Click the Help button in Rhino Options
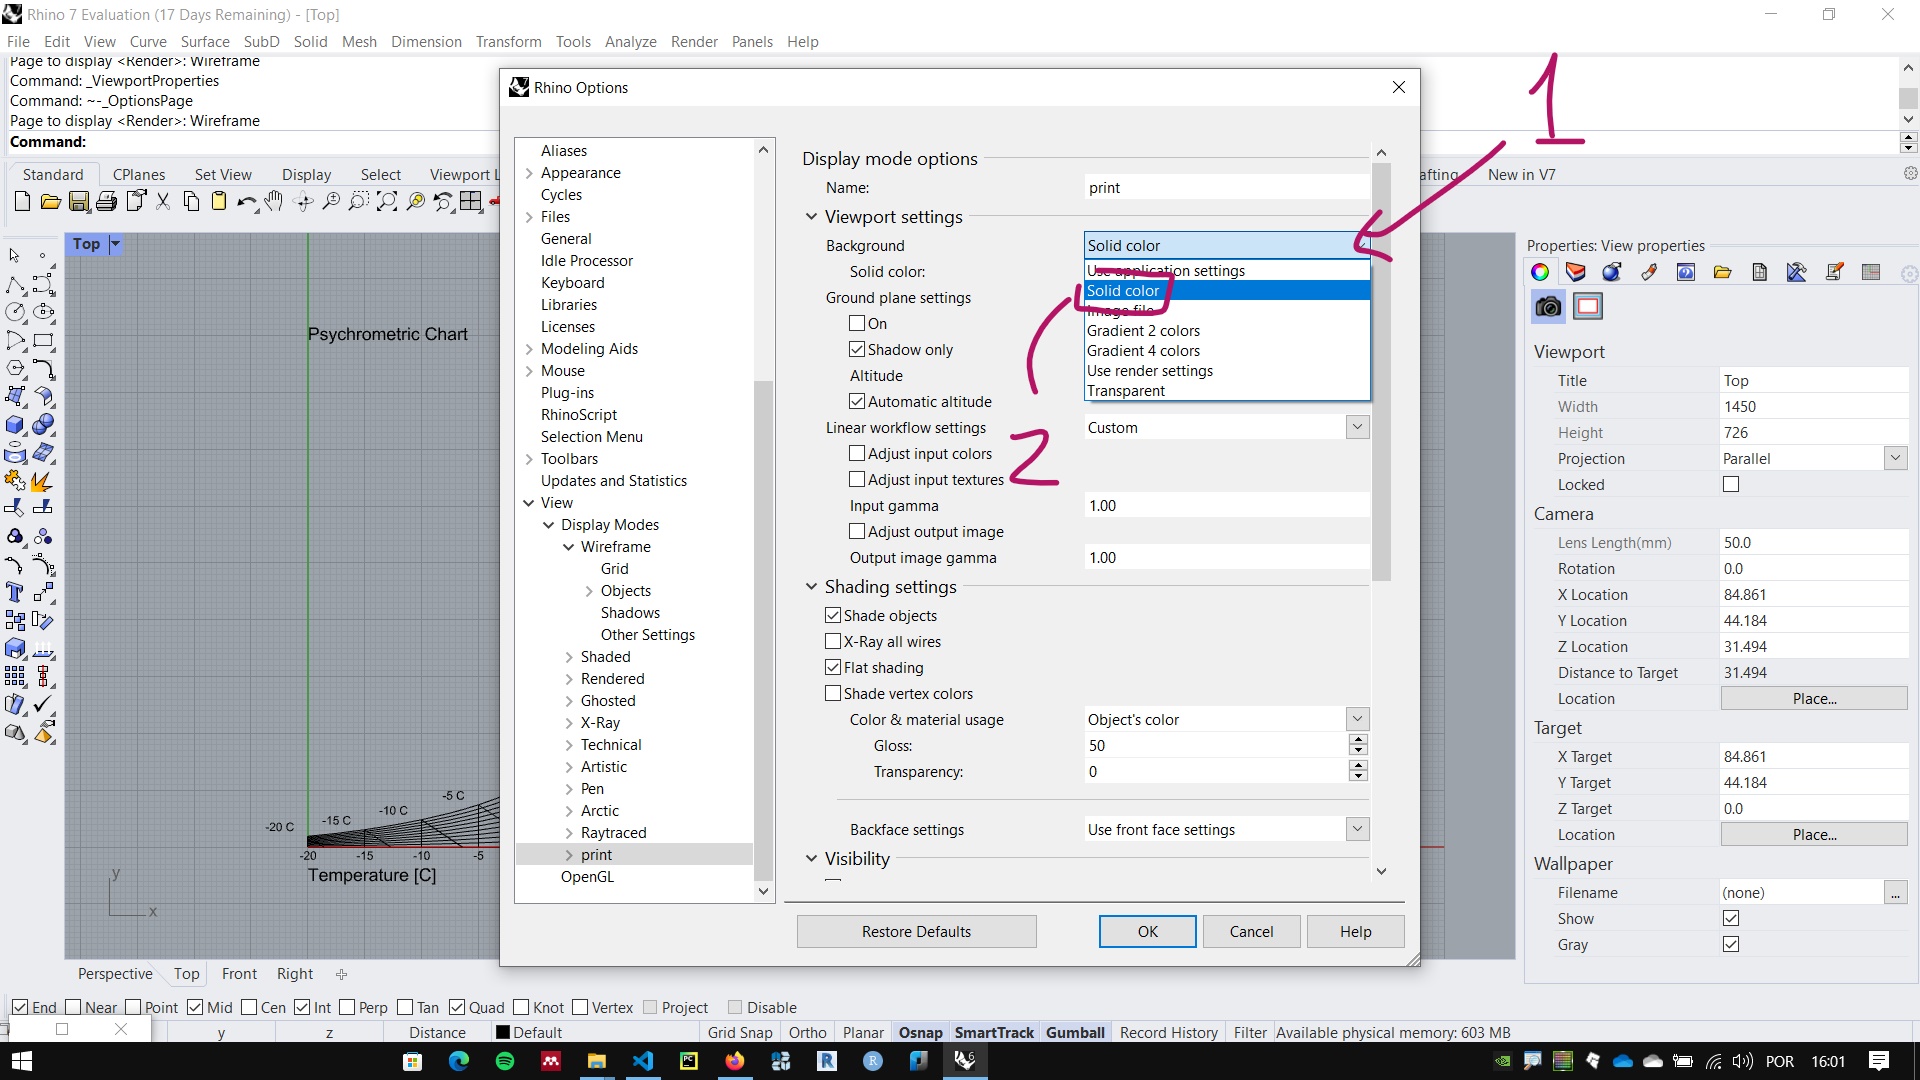 point(1355,931)
